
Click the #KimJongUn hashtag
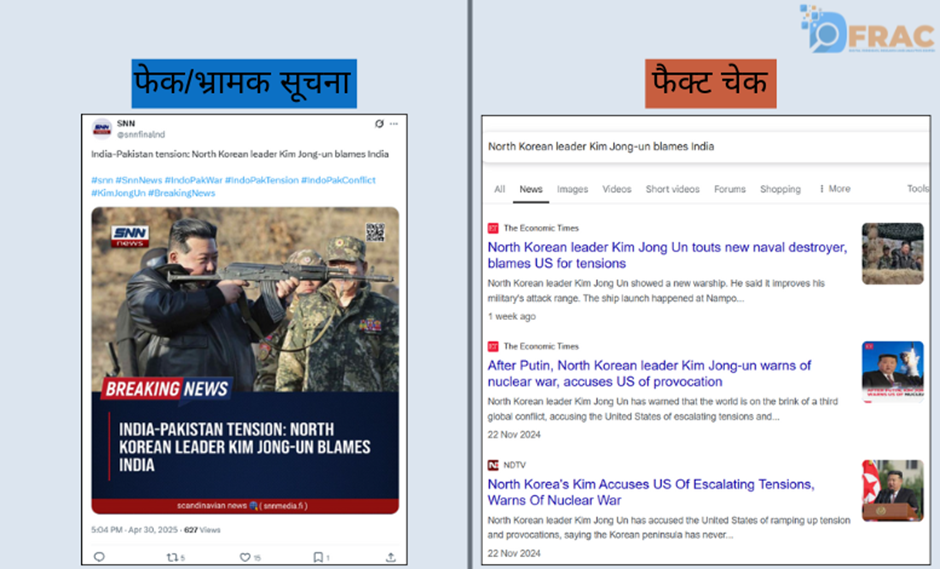tap(118, 193)
